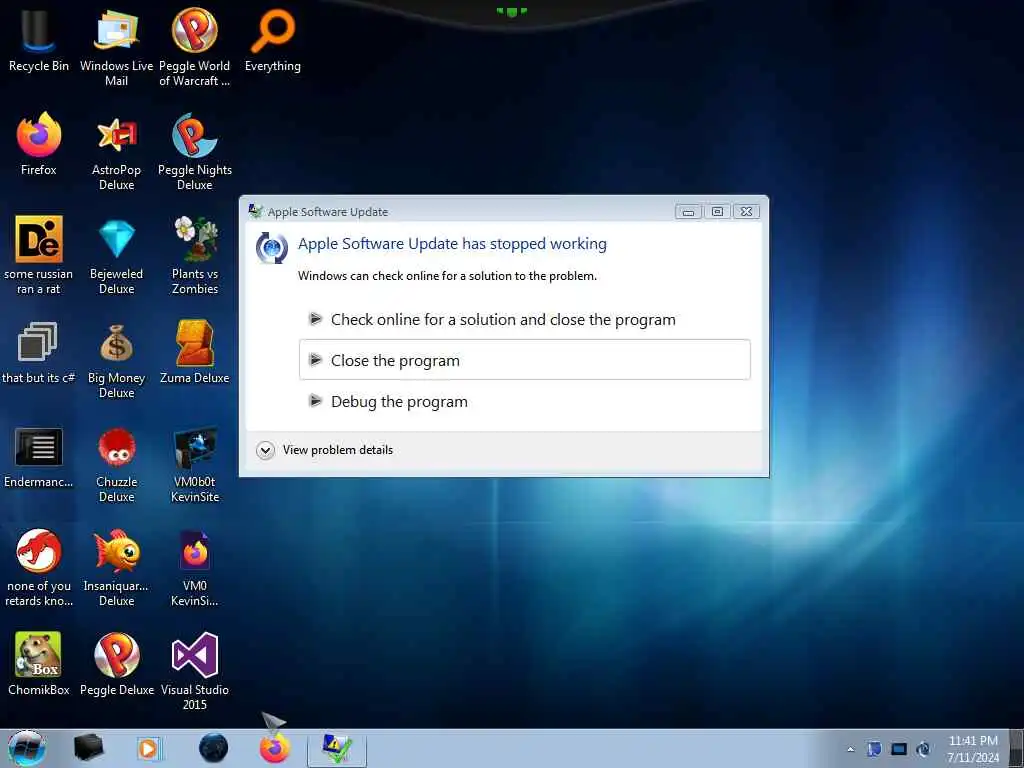Image resolution: width=1024 pixels, height=768 pixels.
Task: Click the green connection indicator at top
Action: click(x=511, y=11)
